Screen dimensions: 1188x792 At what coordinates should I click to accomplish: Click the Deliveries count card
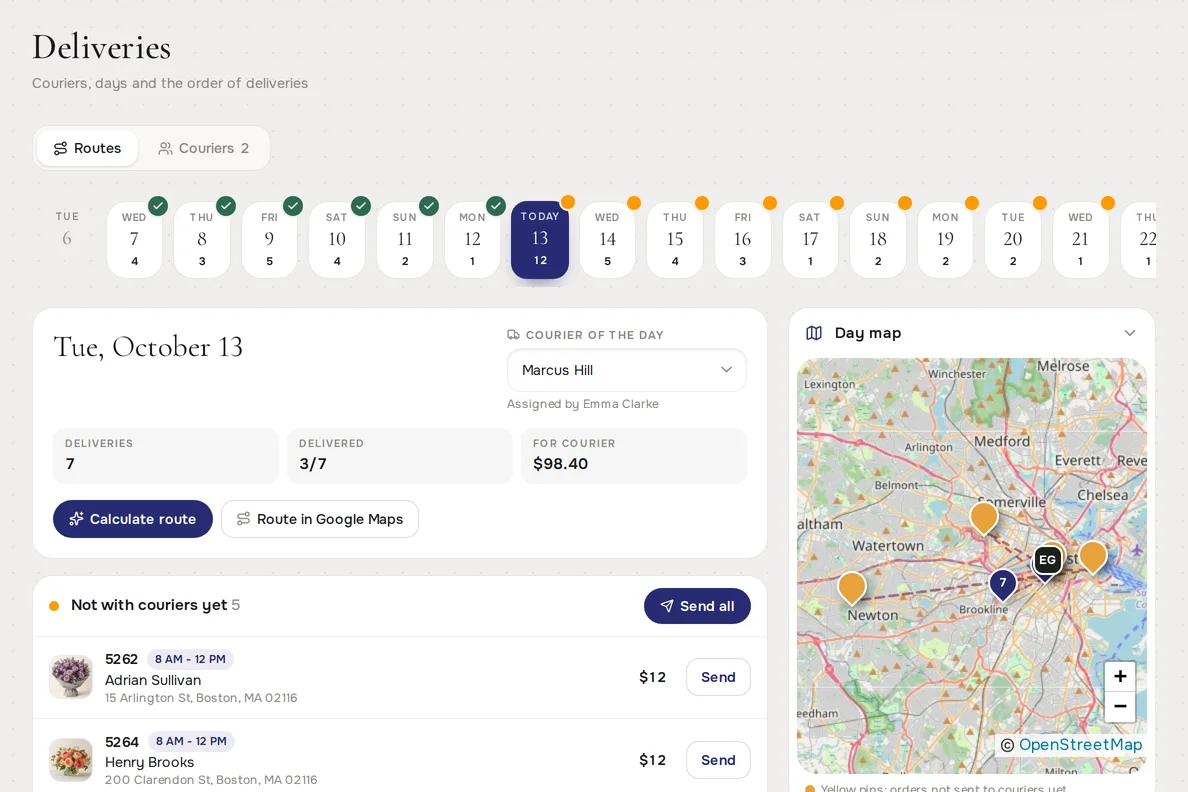166,455
